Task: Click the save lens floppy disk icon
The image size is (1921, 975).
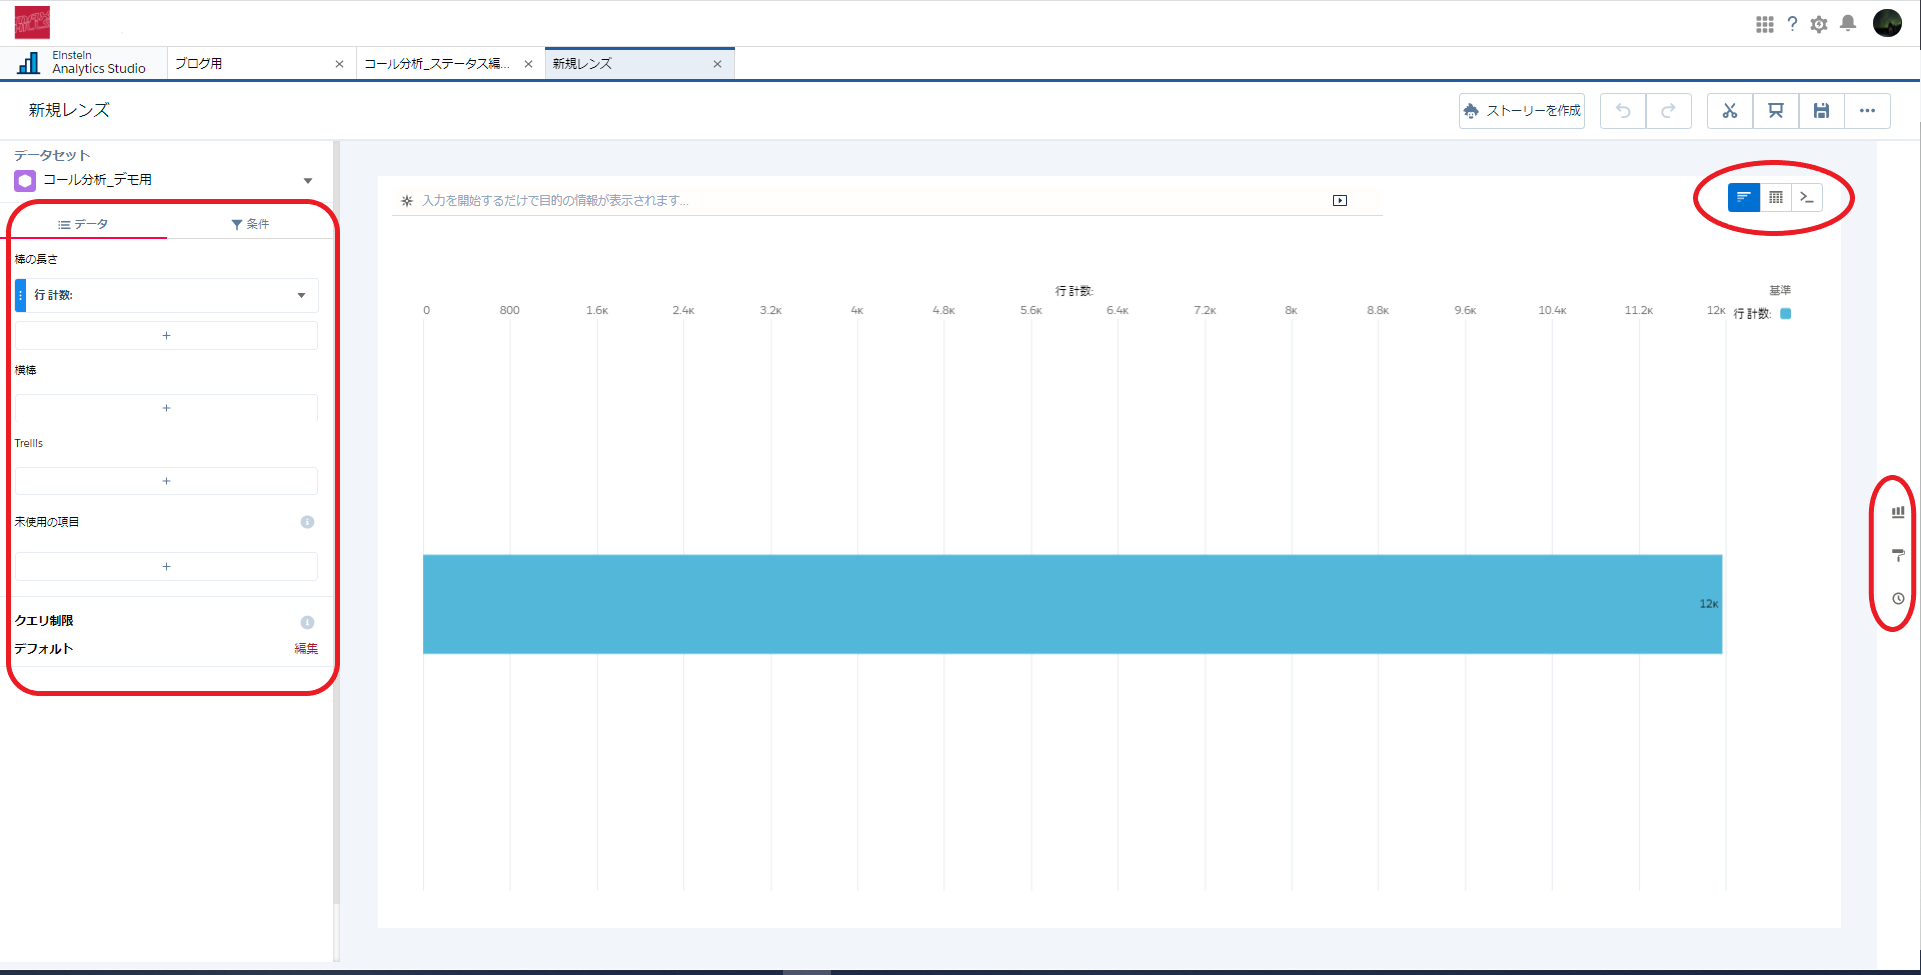Action: pos(1821,111)
